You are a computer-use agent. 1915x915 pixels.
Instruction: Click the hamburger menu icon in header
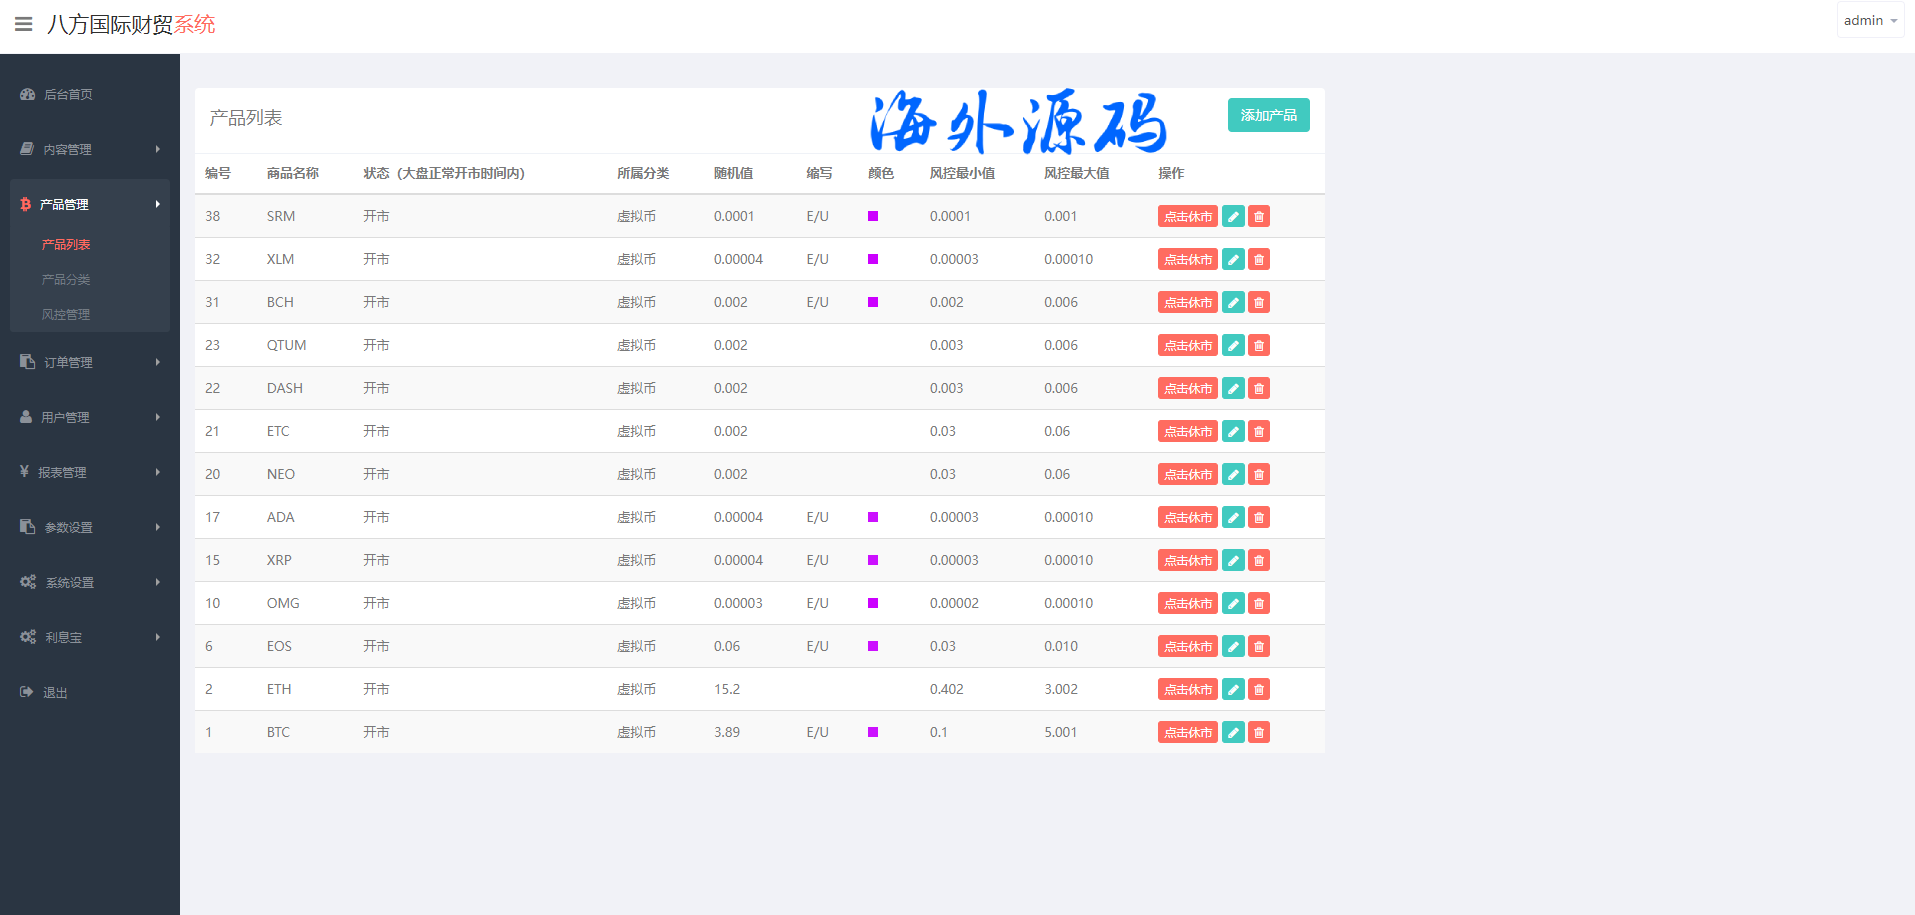coord(24,24)
